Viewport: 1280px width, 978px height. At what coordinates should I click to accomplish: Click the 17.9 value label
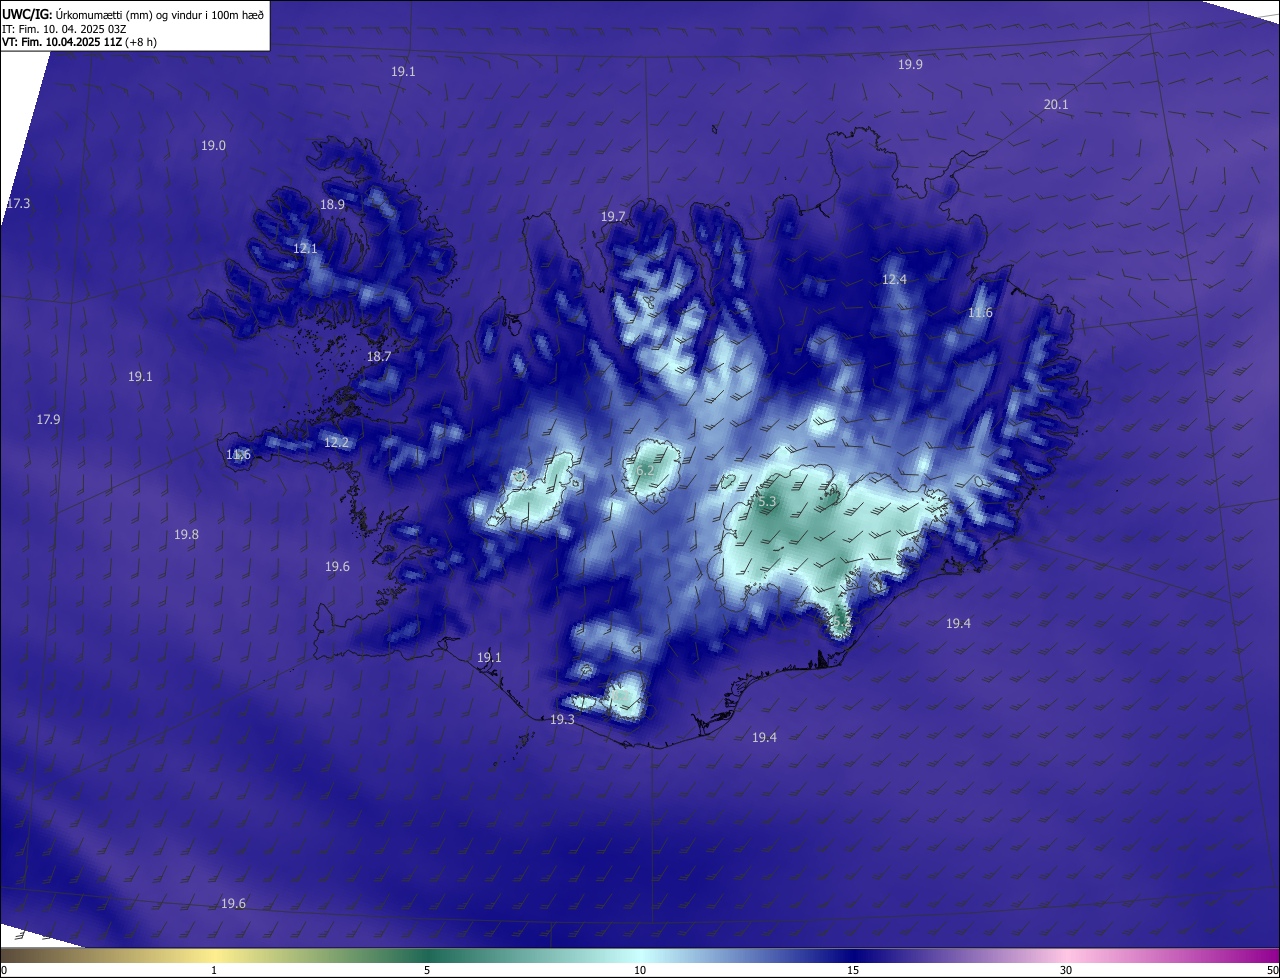48,419
